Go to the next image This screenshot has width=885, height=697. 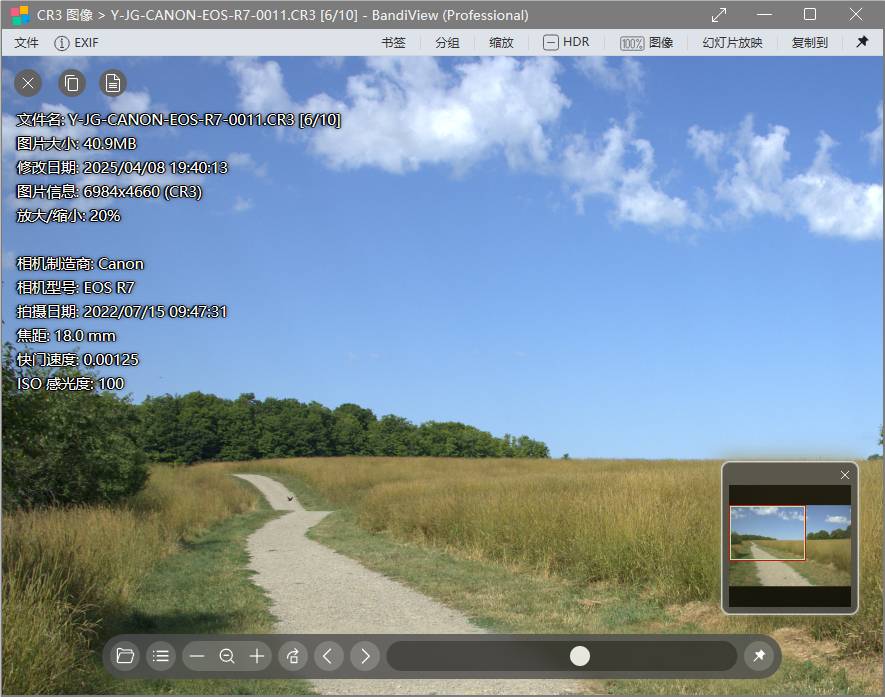click(365, 656)
